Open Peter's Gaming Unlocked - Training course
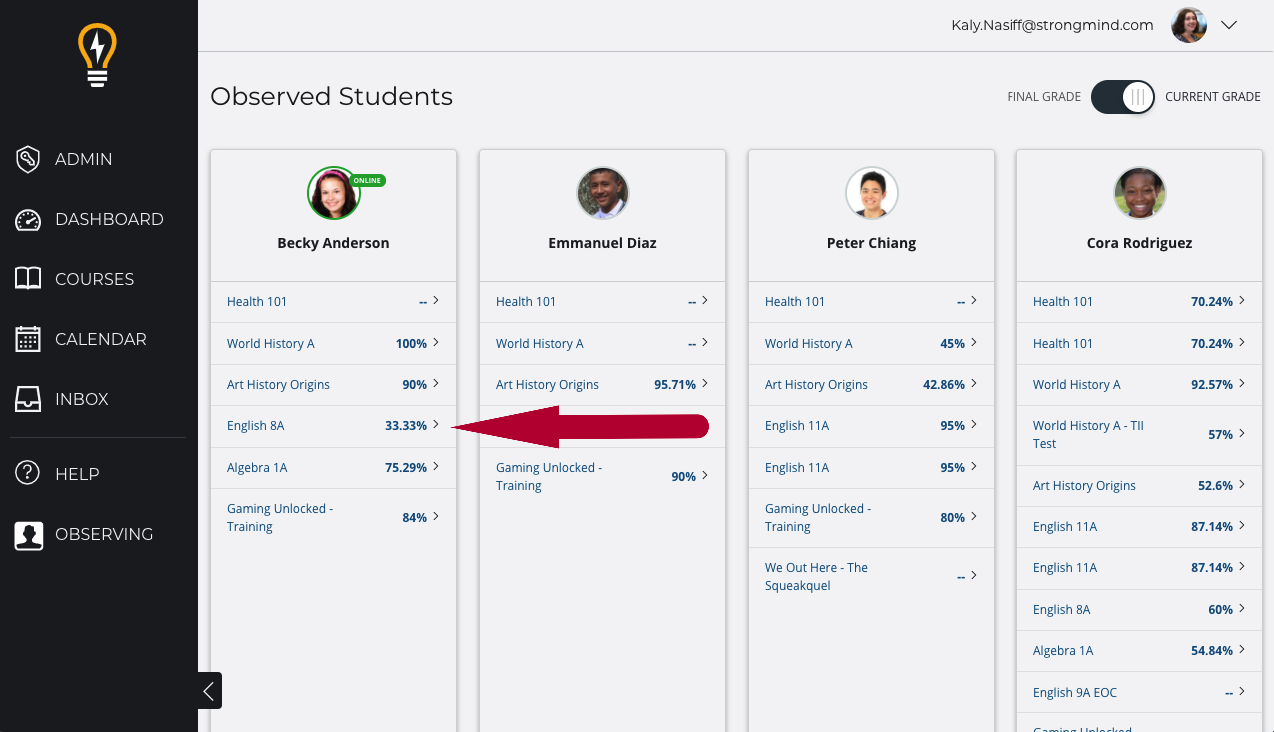The image size is (1274, 732). pyautogui.click(x=818, y=518)
